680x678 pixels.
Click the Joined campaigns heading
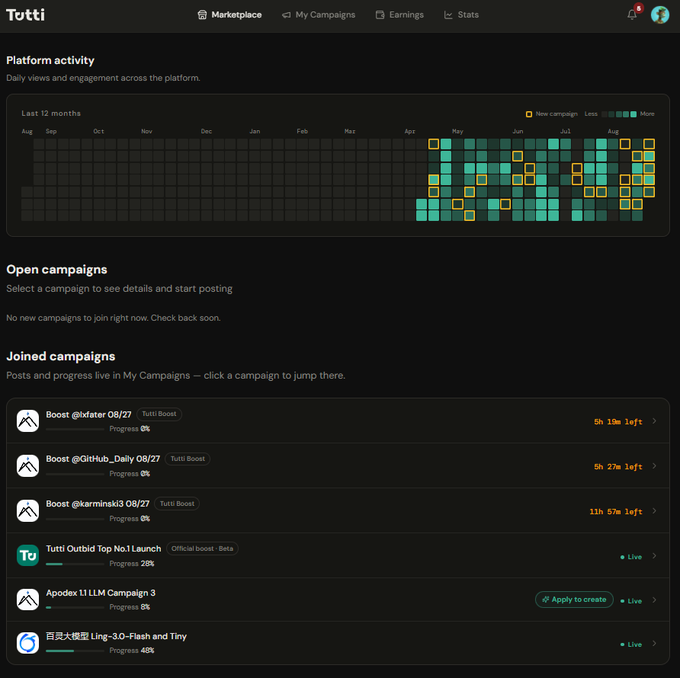coord(61,356)
